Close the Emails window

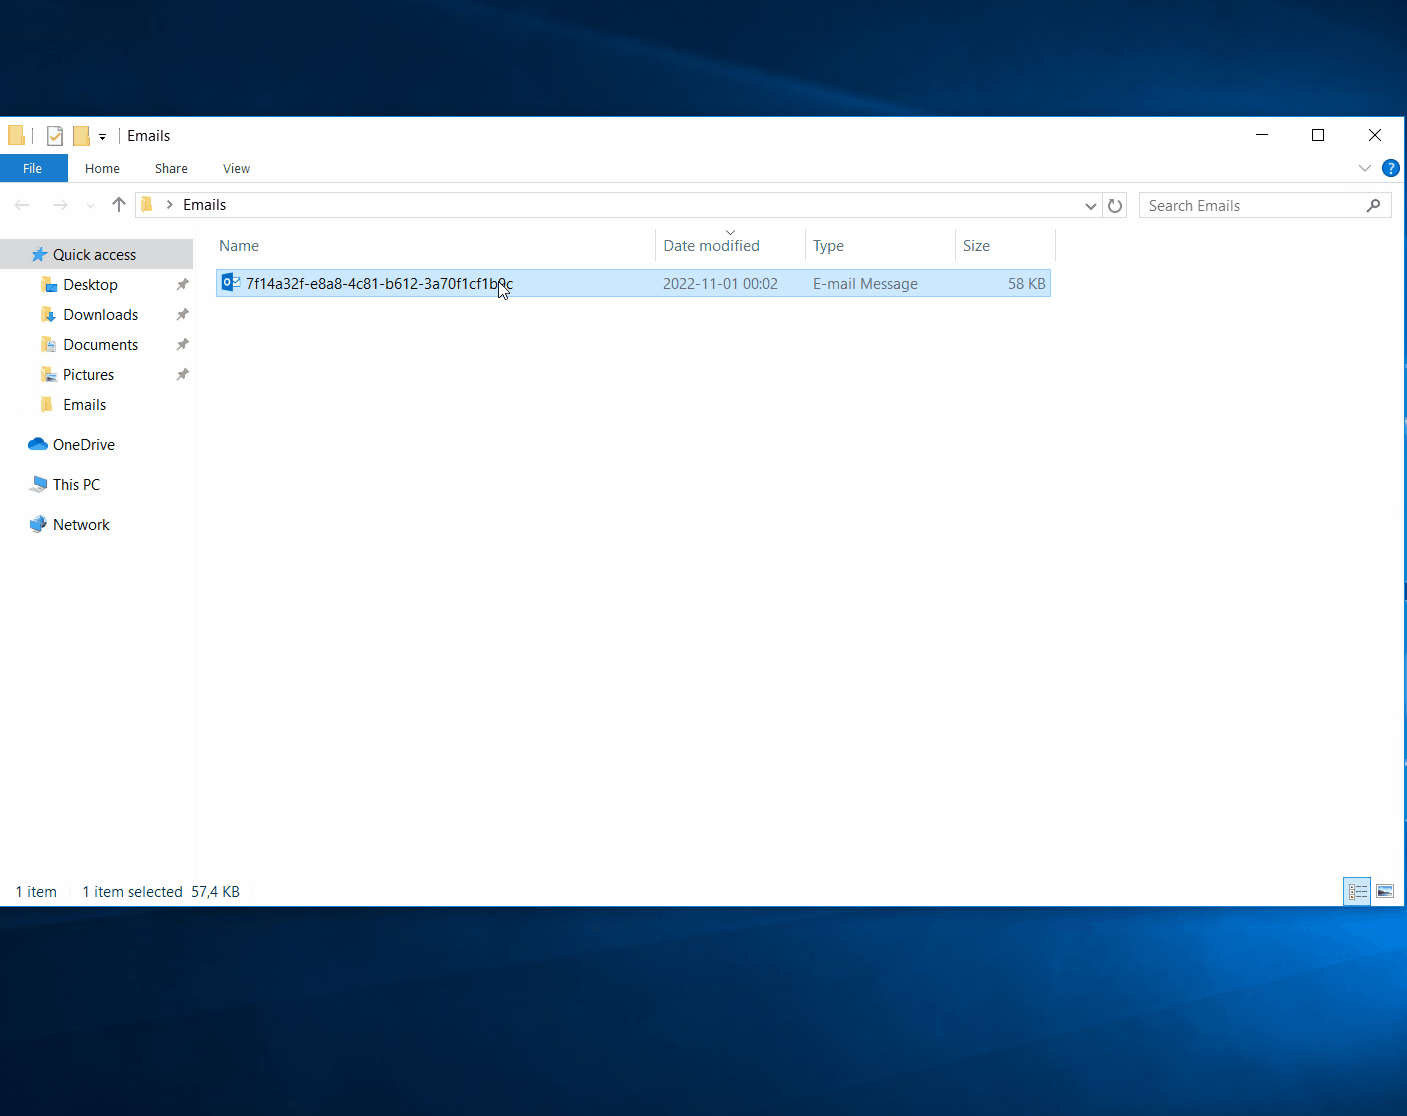(x=1375, y=135)
